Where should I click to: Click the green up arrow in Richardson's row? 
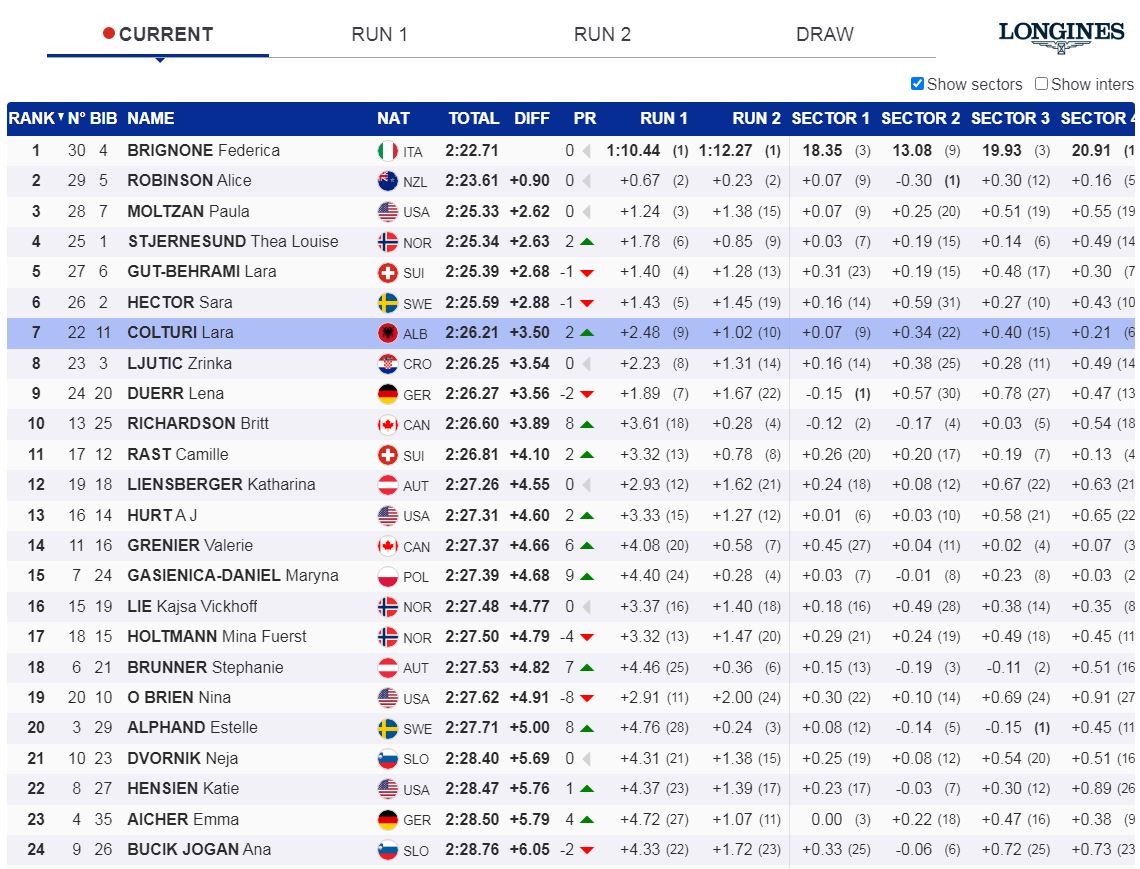click(x=587, y=424)
